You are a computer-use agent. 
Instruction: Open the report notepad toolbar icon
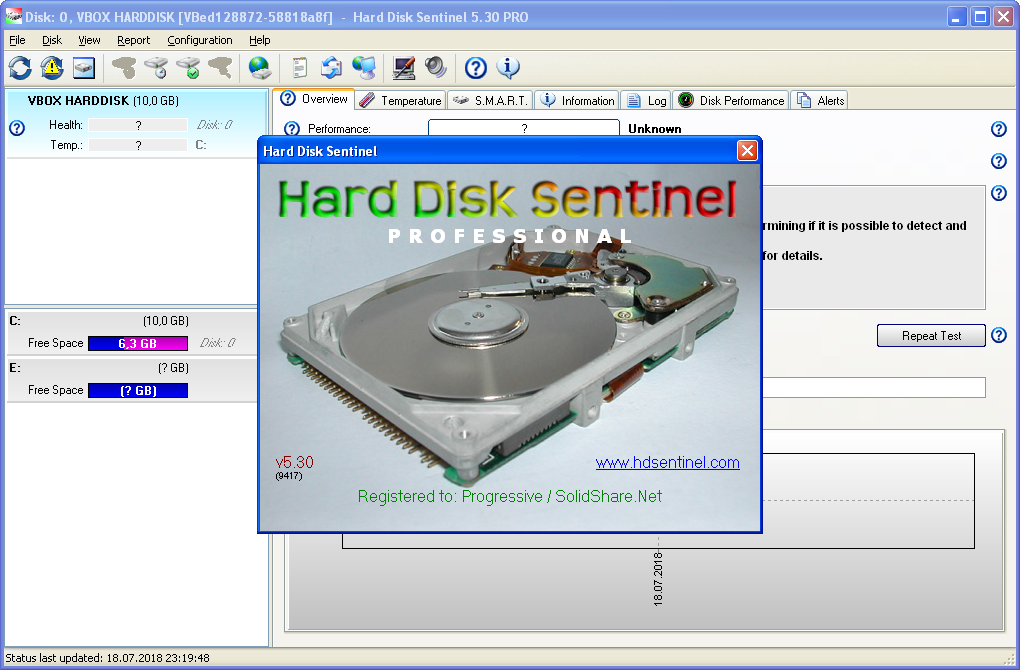click(x=299, y=68)
